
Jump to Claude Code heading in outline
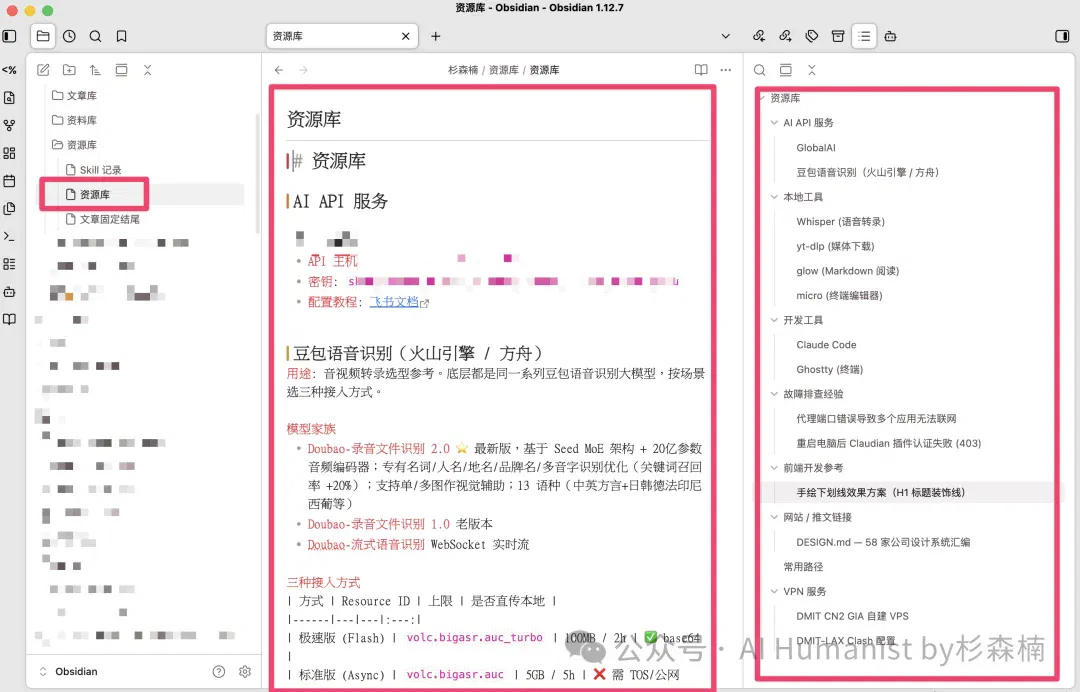826,344
